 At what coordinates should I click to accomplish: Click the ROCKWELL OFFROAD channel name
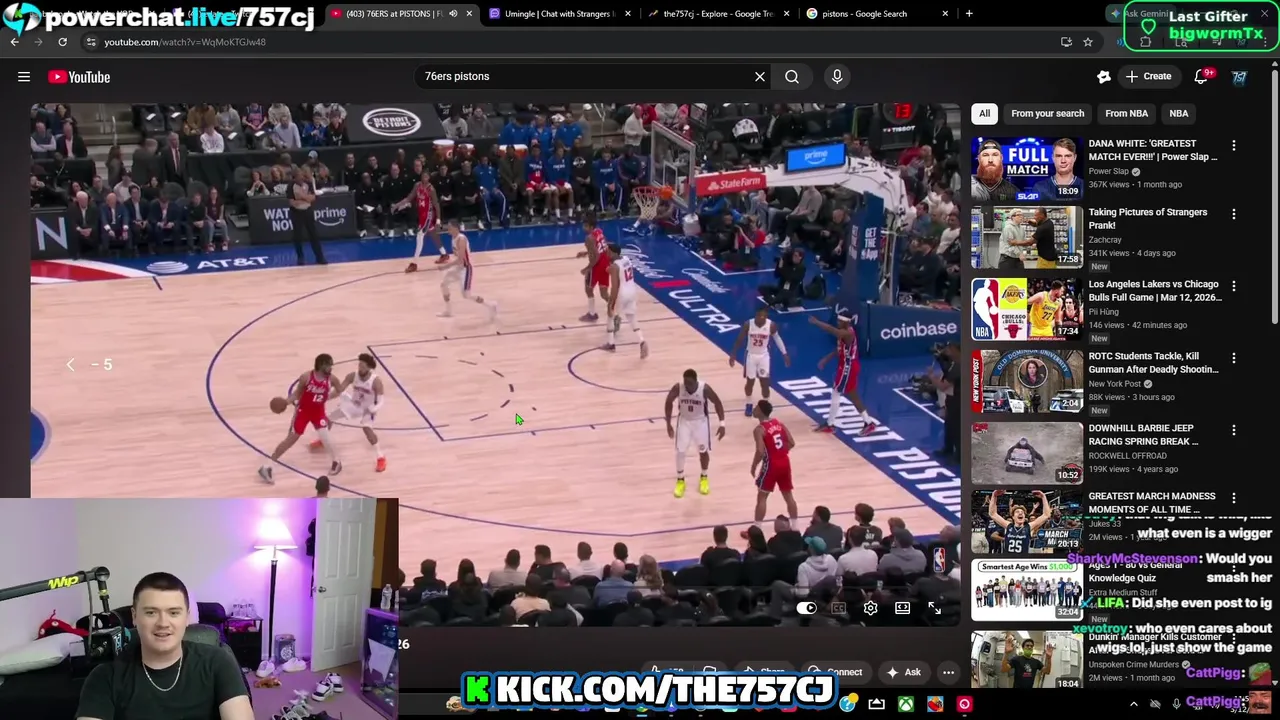[1127, 456]
